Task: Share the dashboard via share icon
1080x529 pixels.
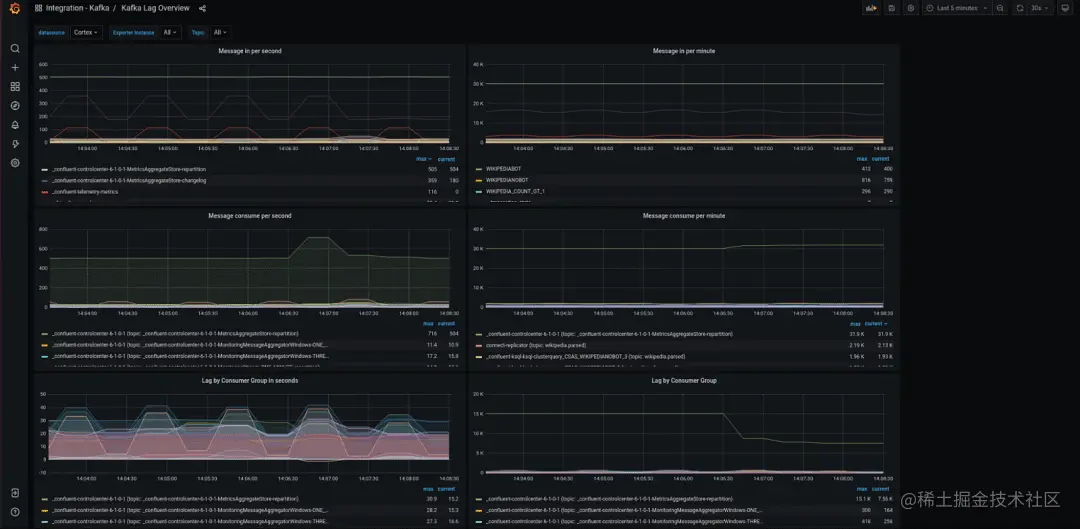Action: (x=202, y=8)
